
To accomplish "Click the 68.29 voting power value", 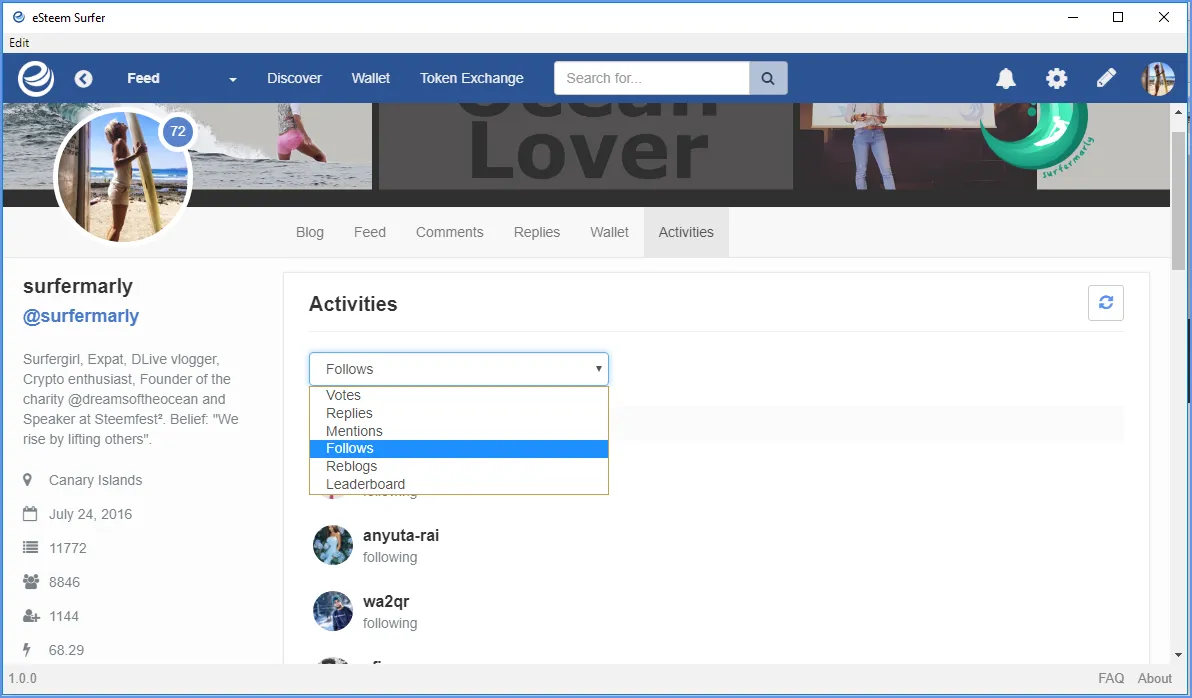I will tap(66, 649).
